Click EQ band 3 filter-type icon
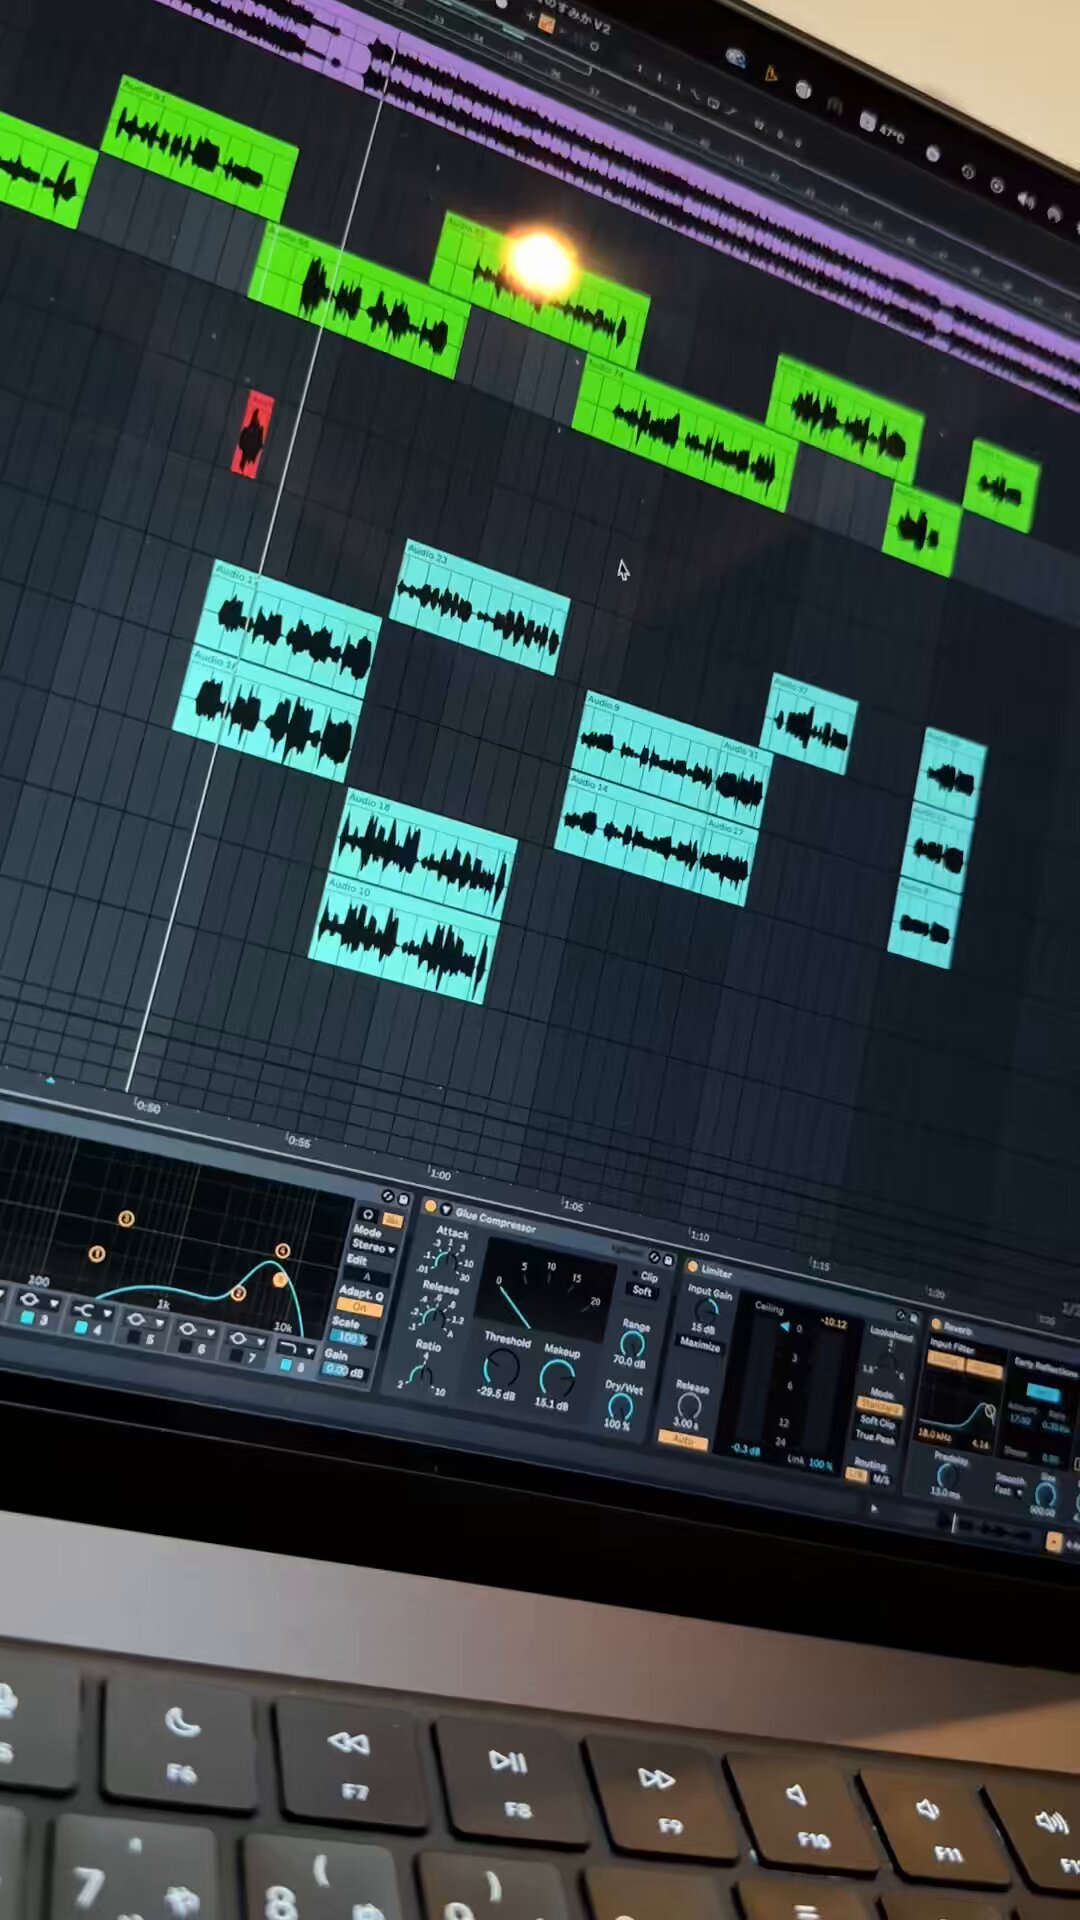 click(29, 1299)
